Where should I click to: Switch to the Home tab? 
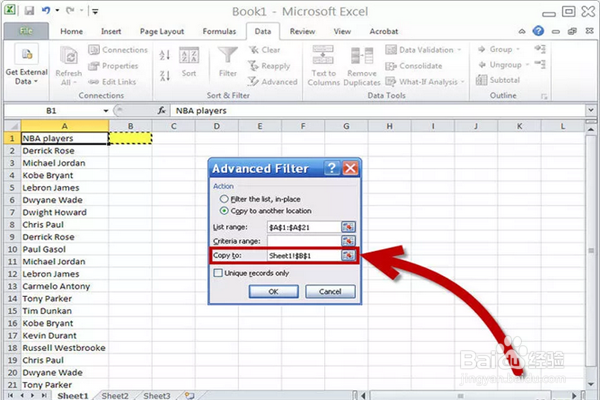[72, 31]
